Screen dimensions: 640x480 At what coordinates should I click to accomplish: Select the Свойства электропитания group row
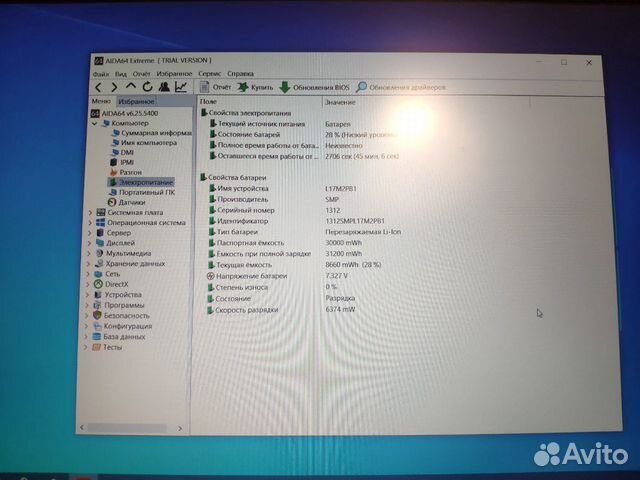246,113
